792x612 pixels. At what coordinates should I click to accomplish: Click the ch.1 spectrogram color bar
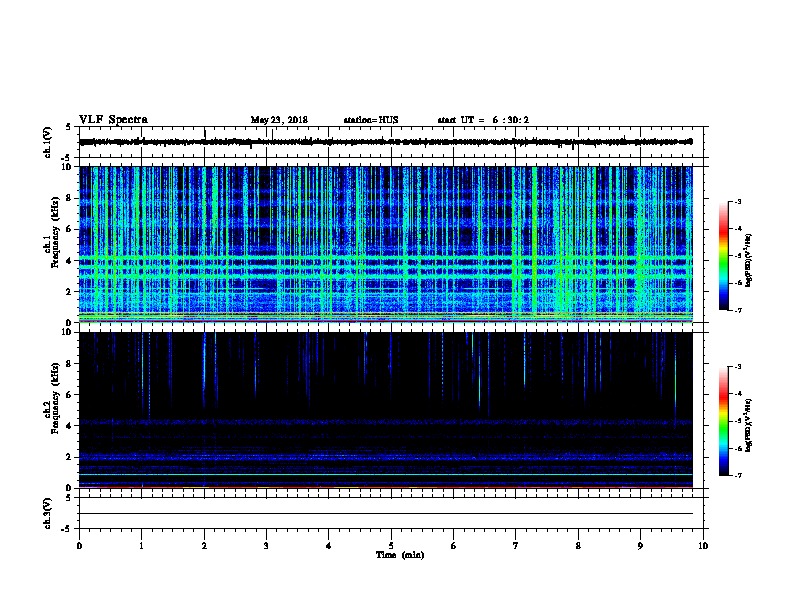tap(723, 256)
